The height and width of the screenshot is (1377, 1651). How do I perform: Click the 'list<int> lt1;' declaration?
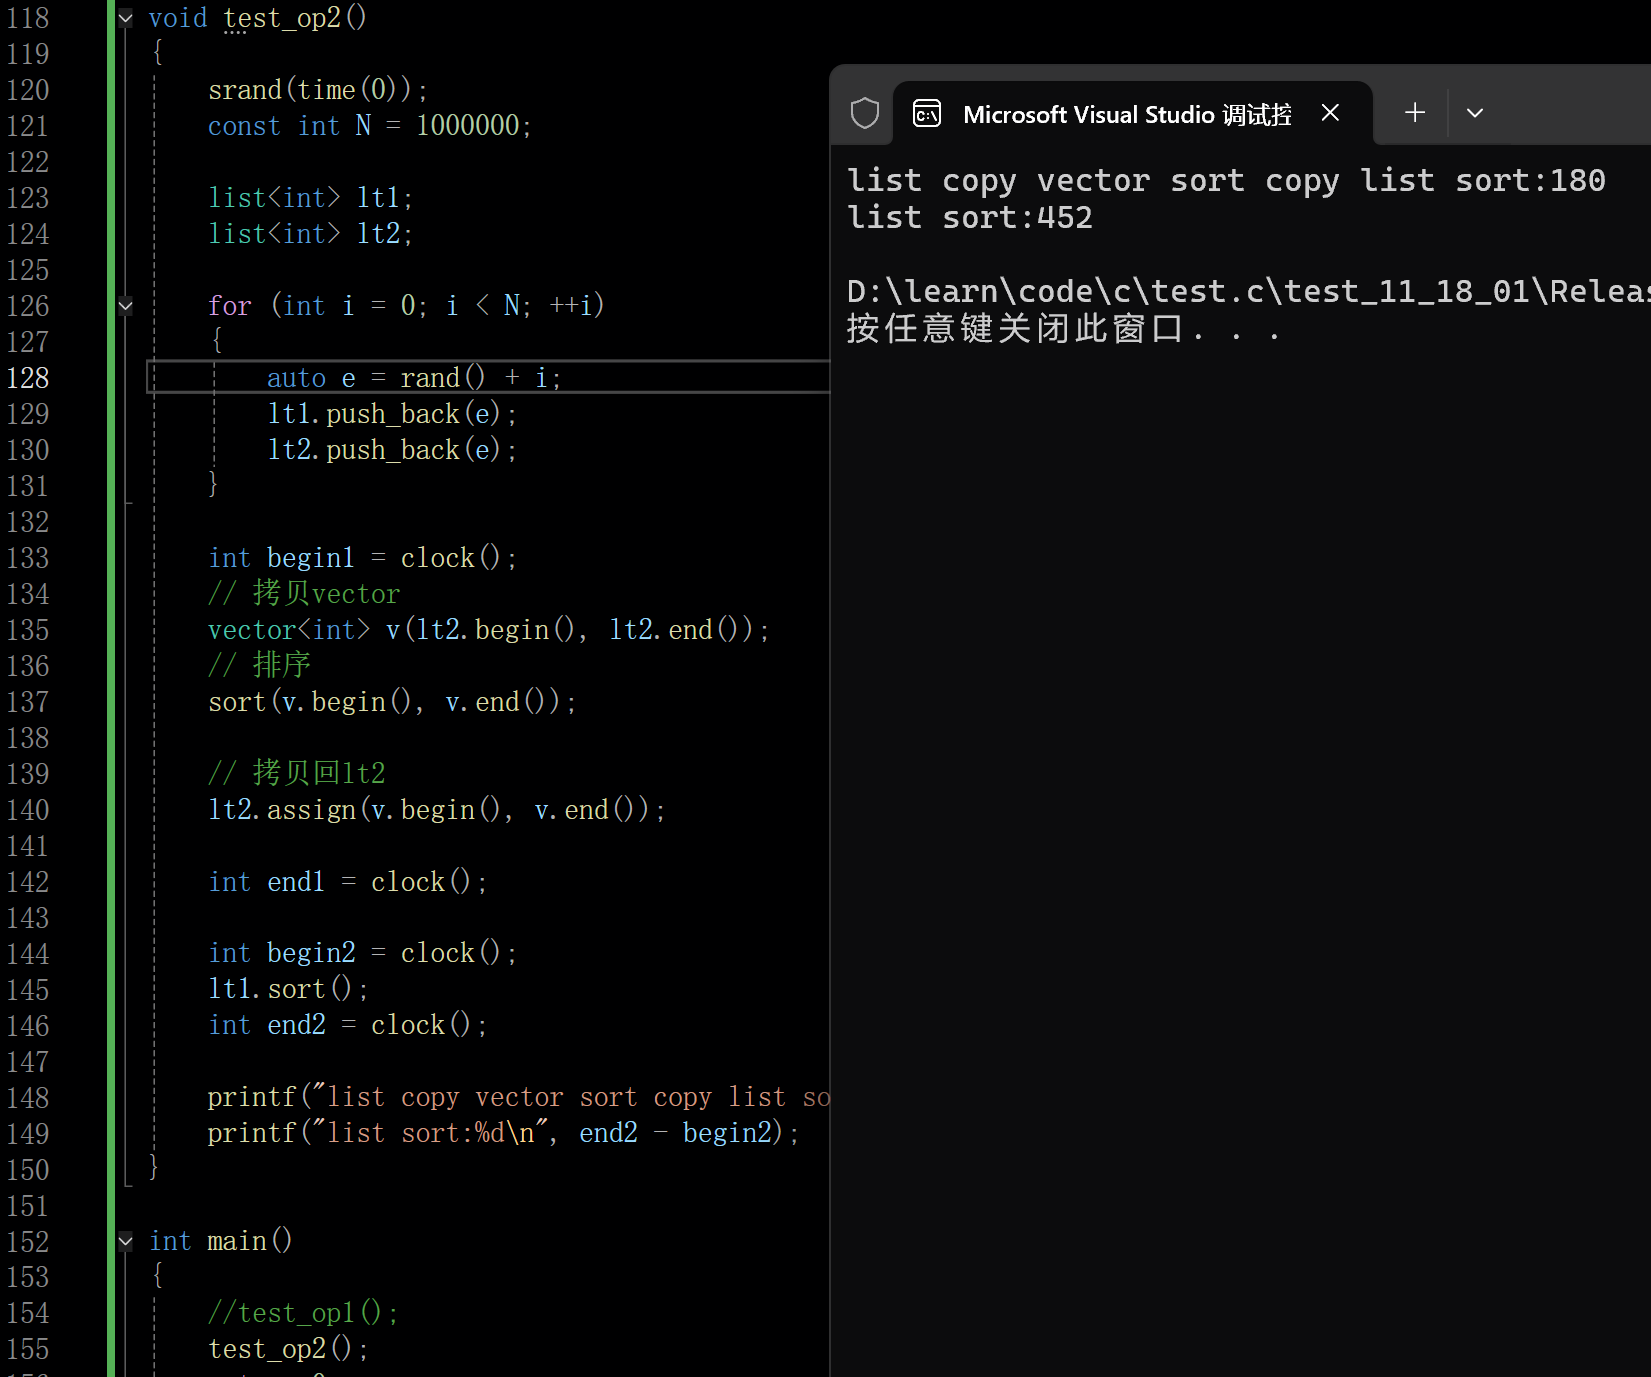pos(311,198)
